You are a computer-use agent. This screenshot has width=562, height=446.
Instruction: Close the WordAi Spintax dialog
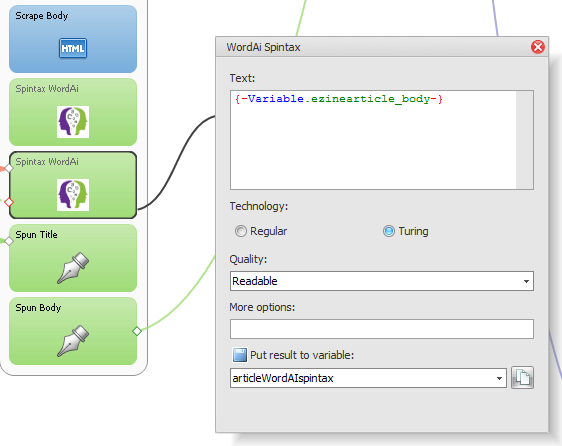(x=538, y=47)
